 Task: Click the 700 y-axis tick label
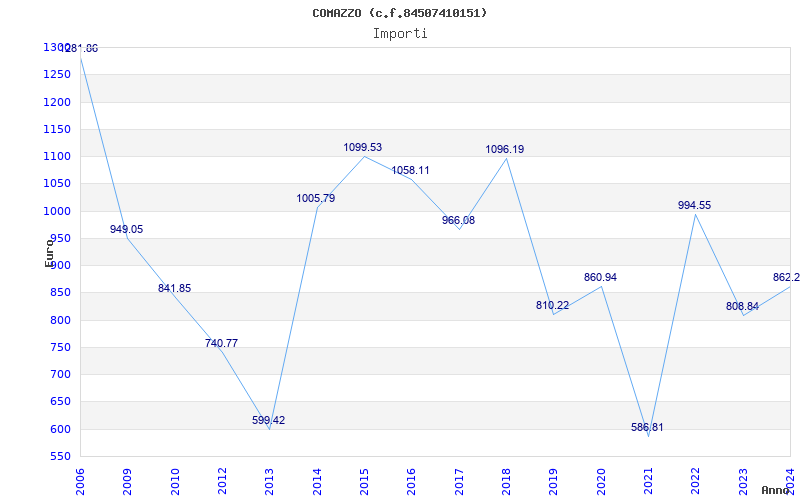pyautogui.click(x=60, y=374)
